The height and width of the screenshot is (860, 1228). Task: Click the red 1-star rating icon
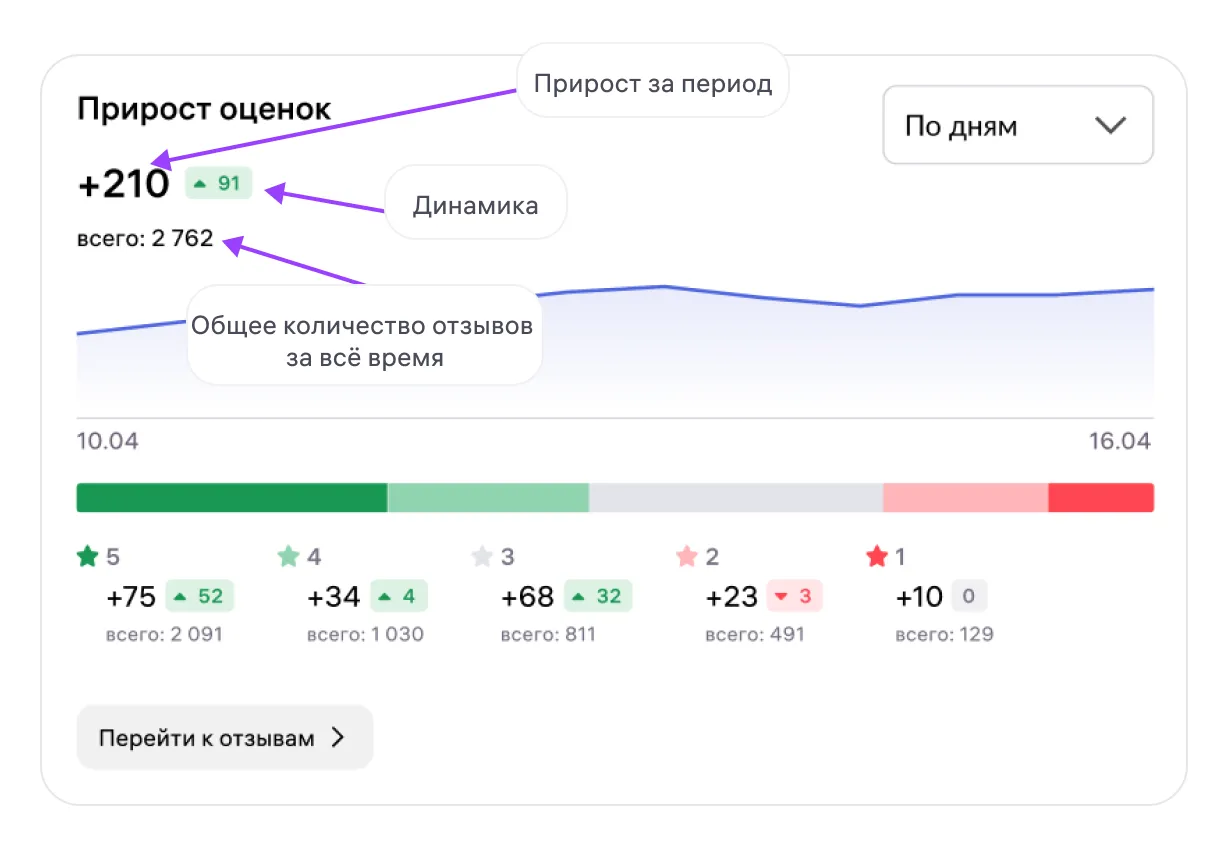click(877, 557)
